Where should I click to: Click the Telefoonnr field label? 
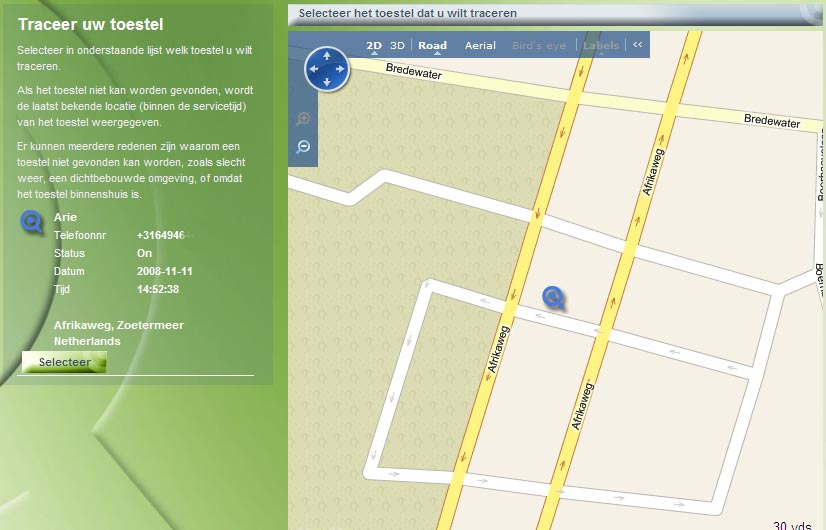[x=80, y=235]
